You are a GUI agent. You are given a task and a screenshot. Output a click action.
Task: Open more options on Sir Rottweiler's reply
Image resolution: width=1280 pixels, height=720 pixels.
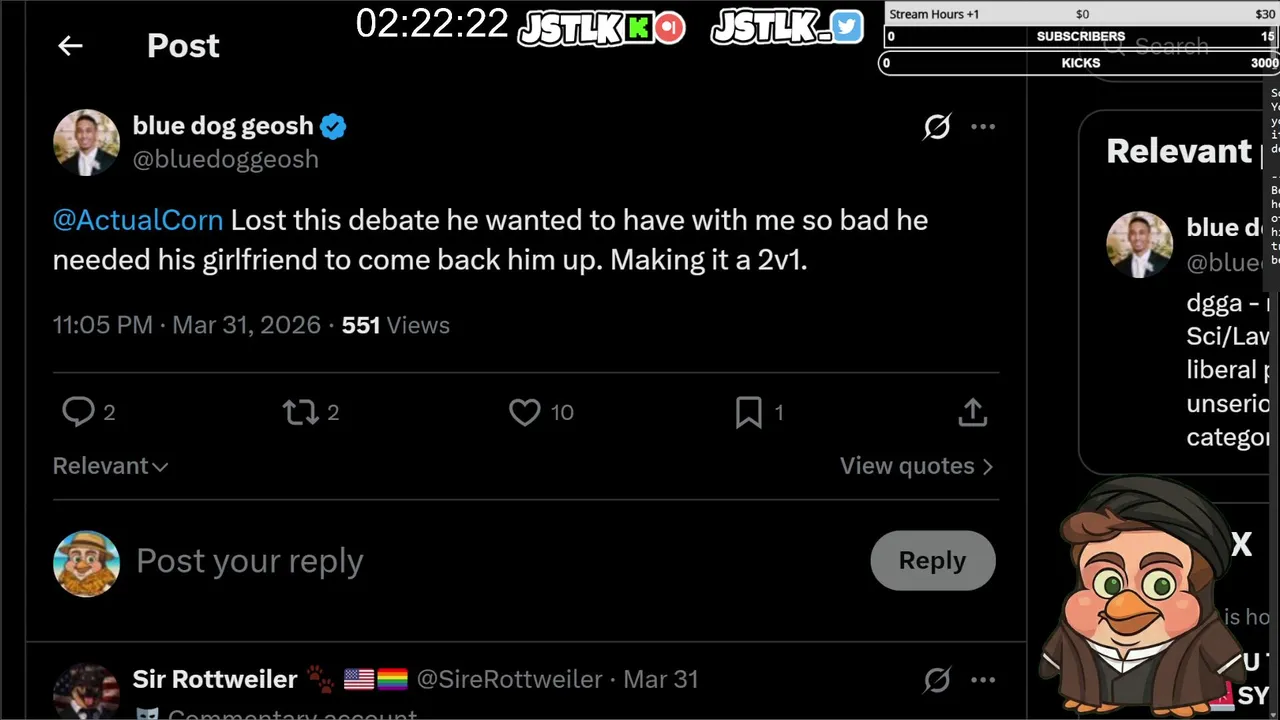(983, 680)
